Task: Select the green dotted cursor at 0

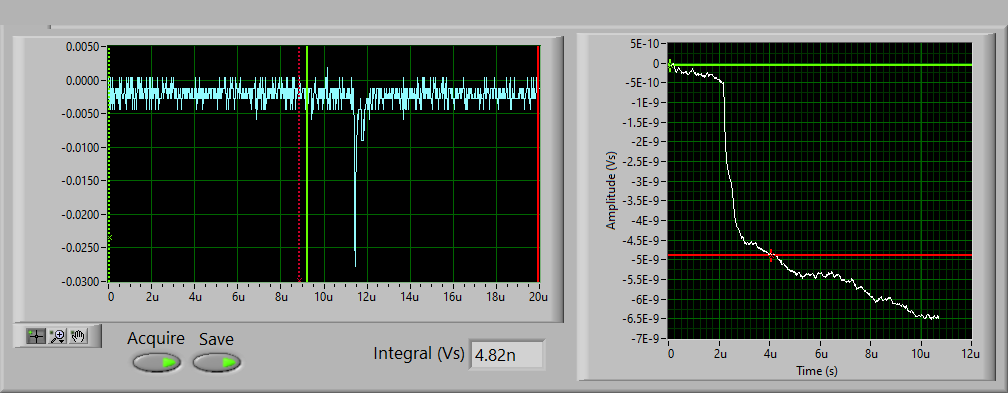Action: point(109,164)
